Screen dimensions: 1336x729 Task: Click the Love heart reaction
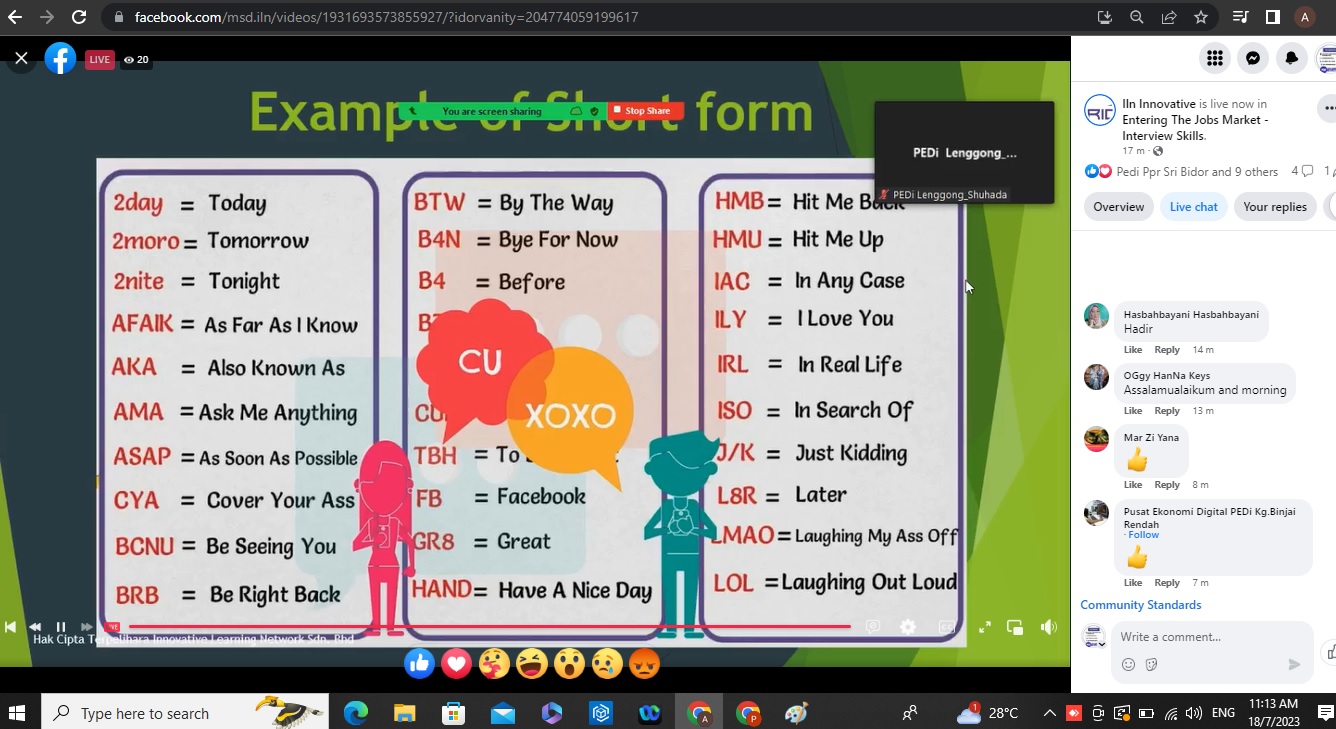point(456,663)
